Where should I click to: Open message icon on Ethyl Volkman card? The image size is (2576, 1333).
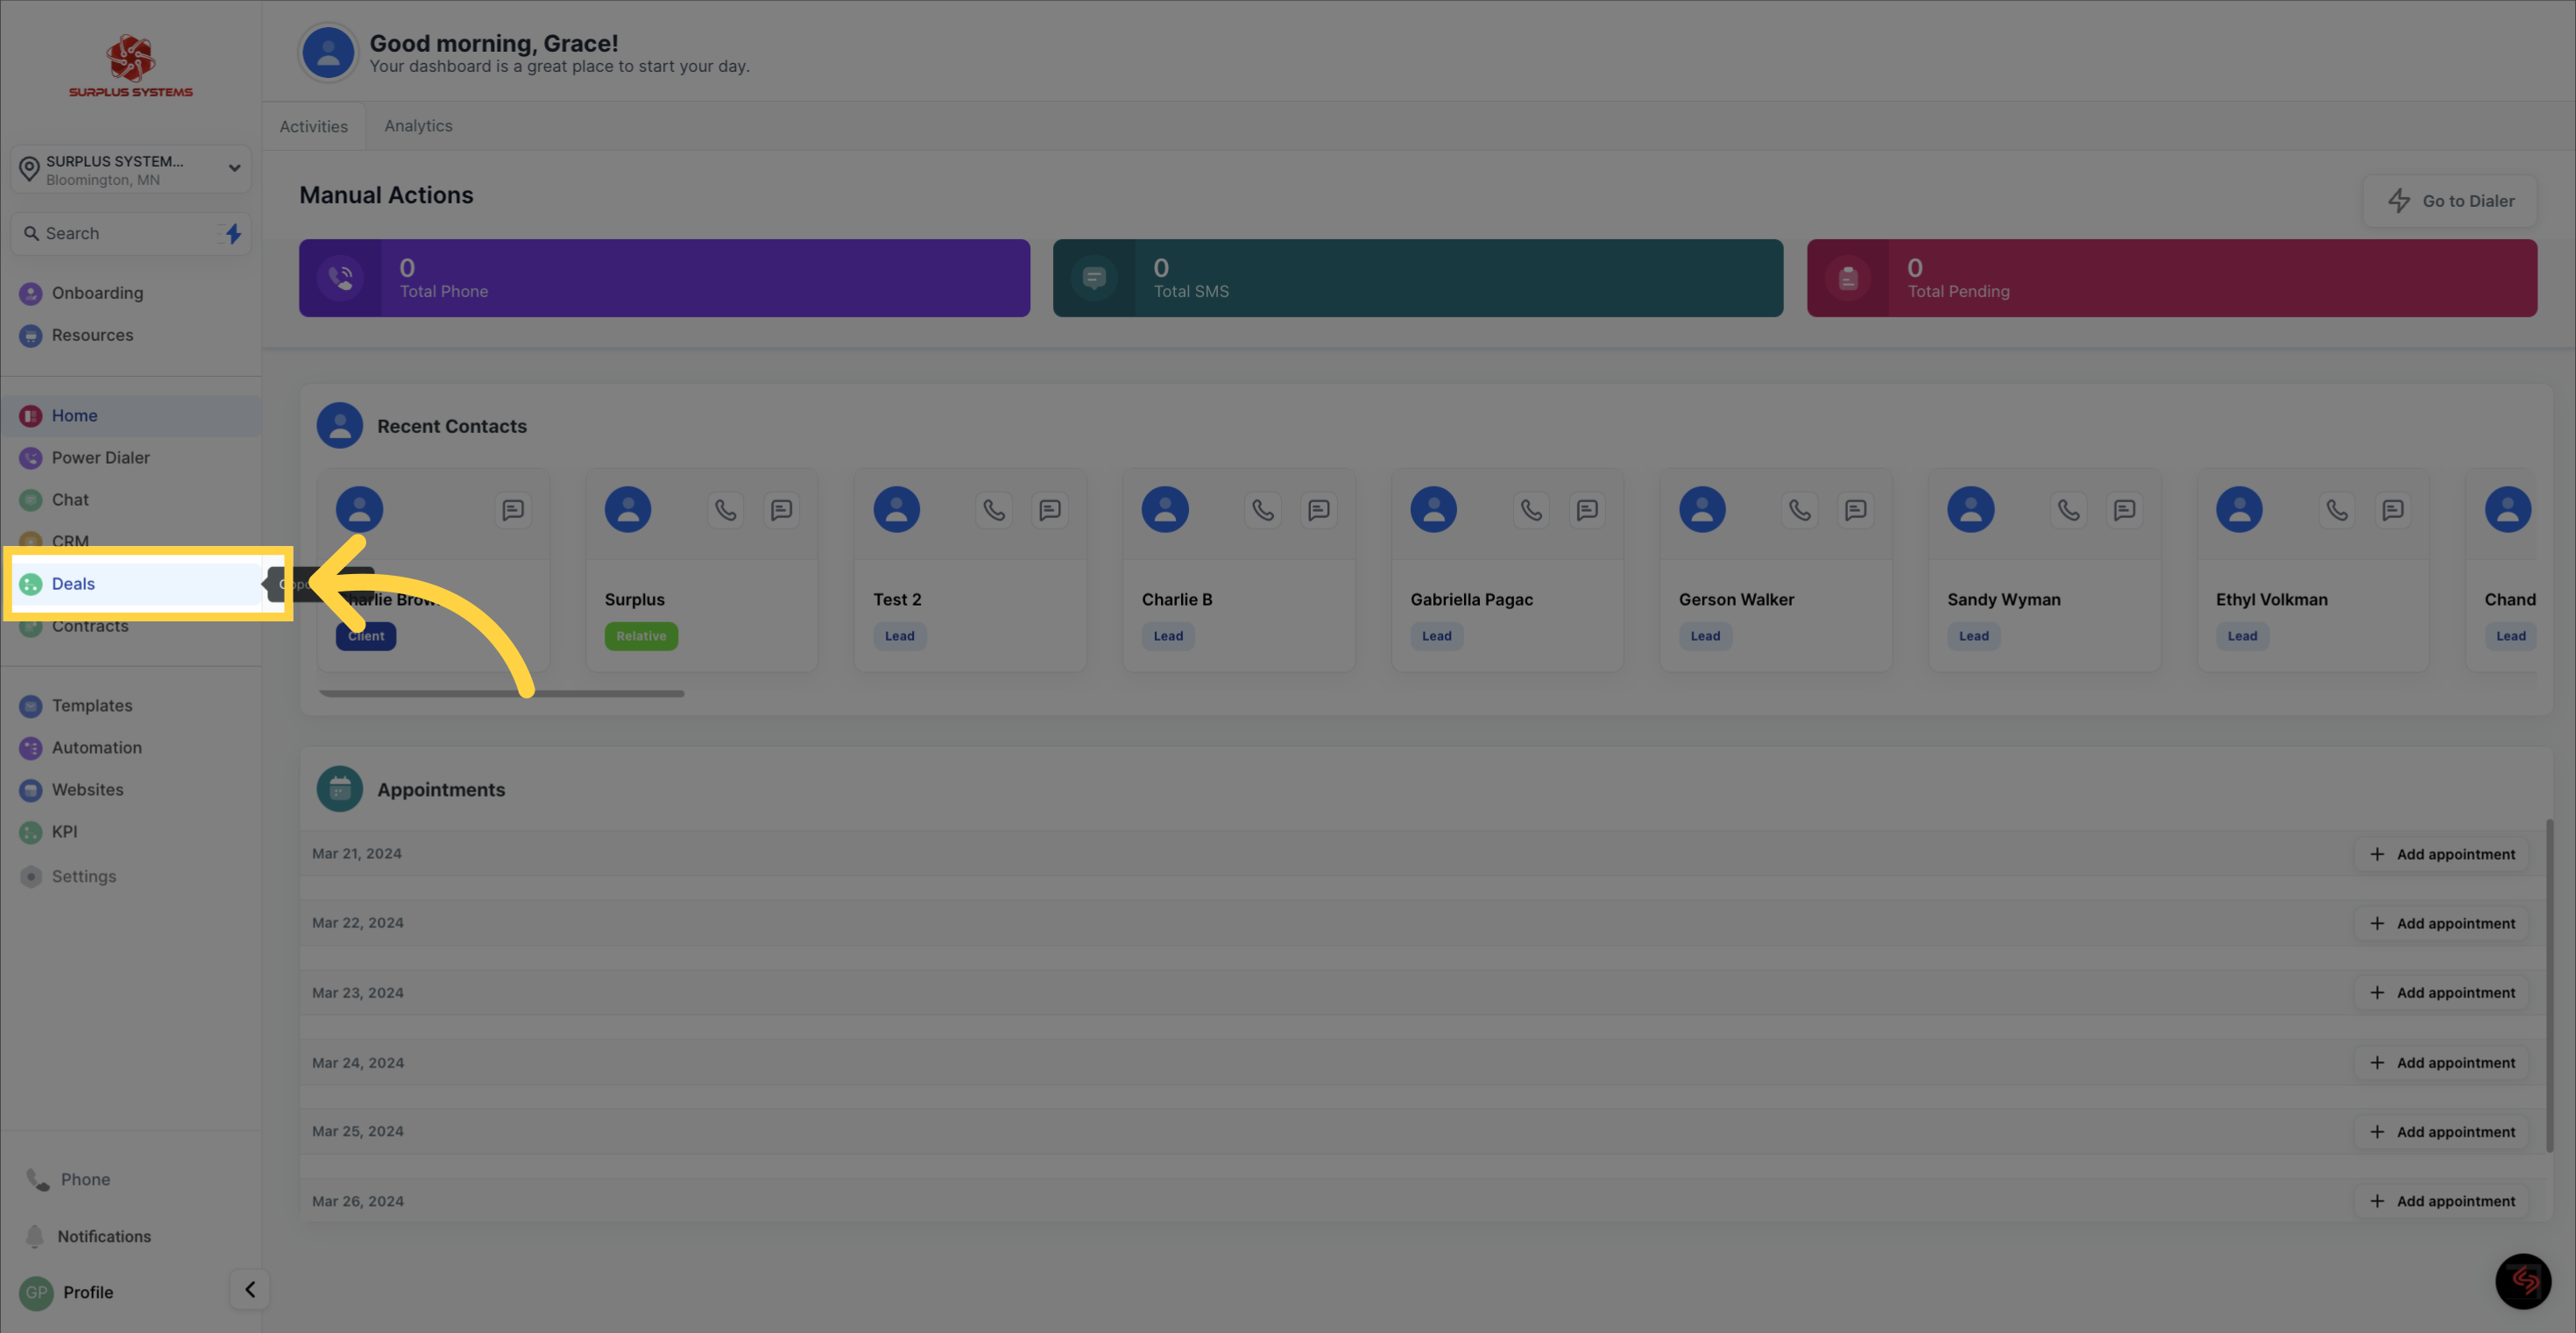(x=2392, y=510)
